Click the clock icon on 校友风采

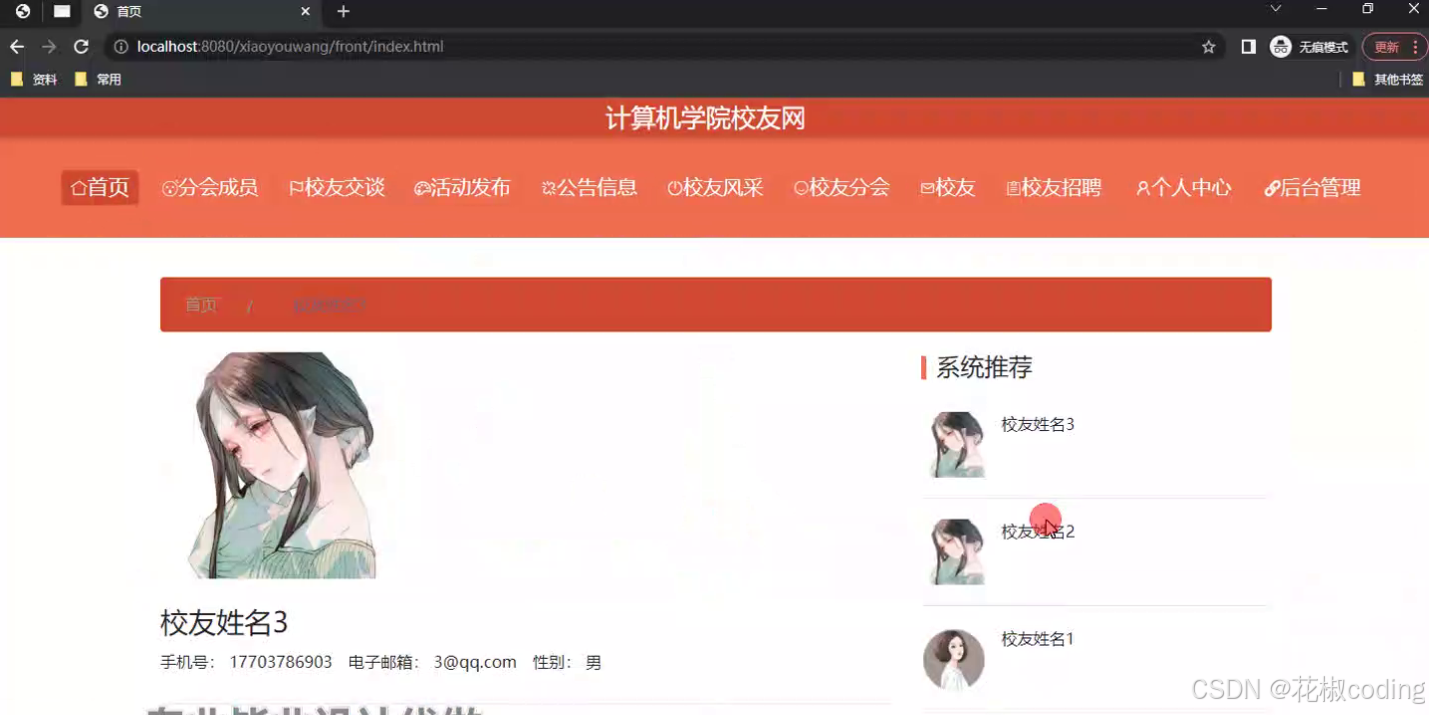pyautogui.click(x=675, y=187)
